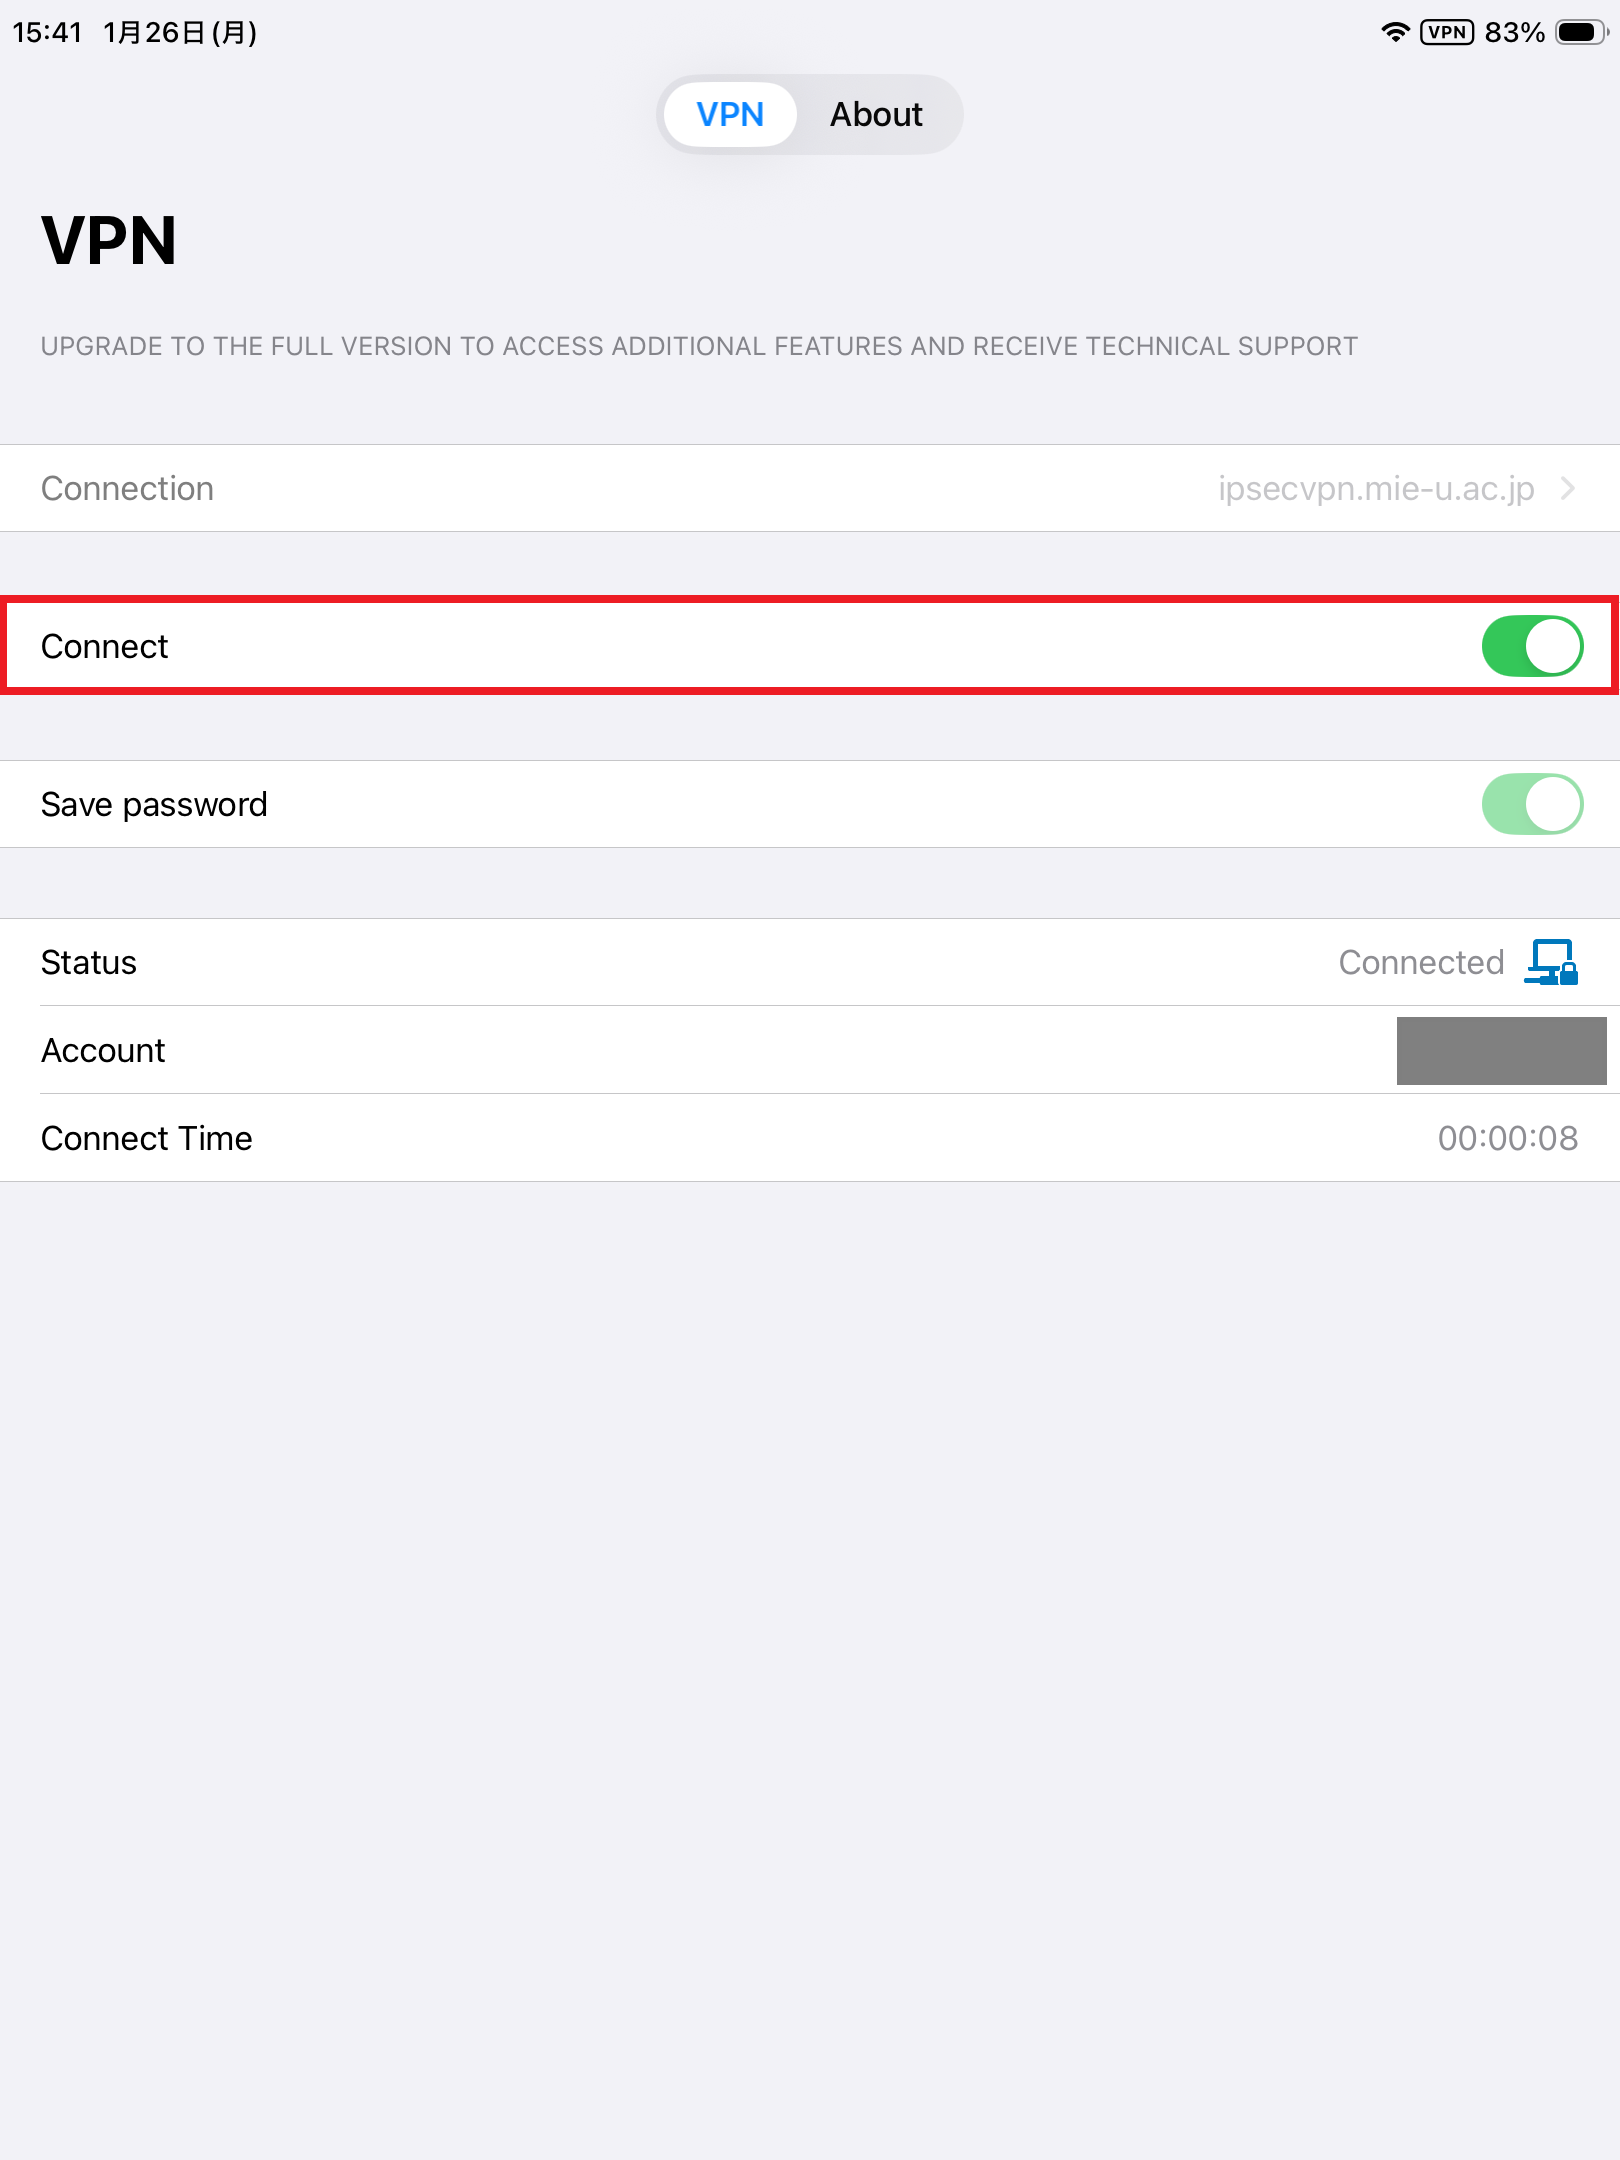Tap the Connection row label
1620x2160 pixels.
(127, 488)
